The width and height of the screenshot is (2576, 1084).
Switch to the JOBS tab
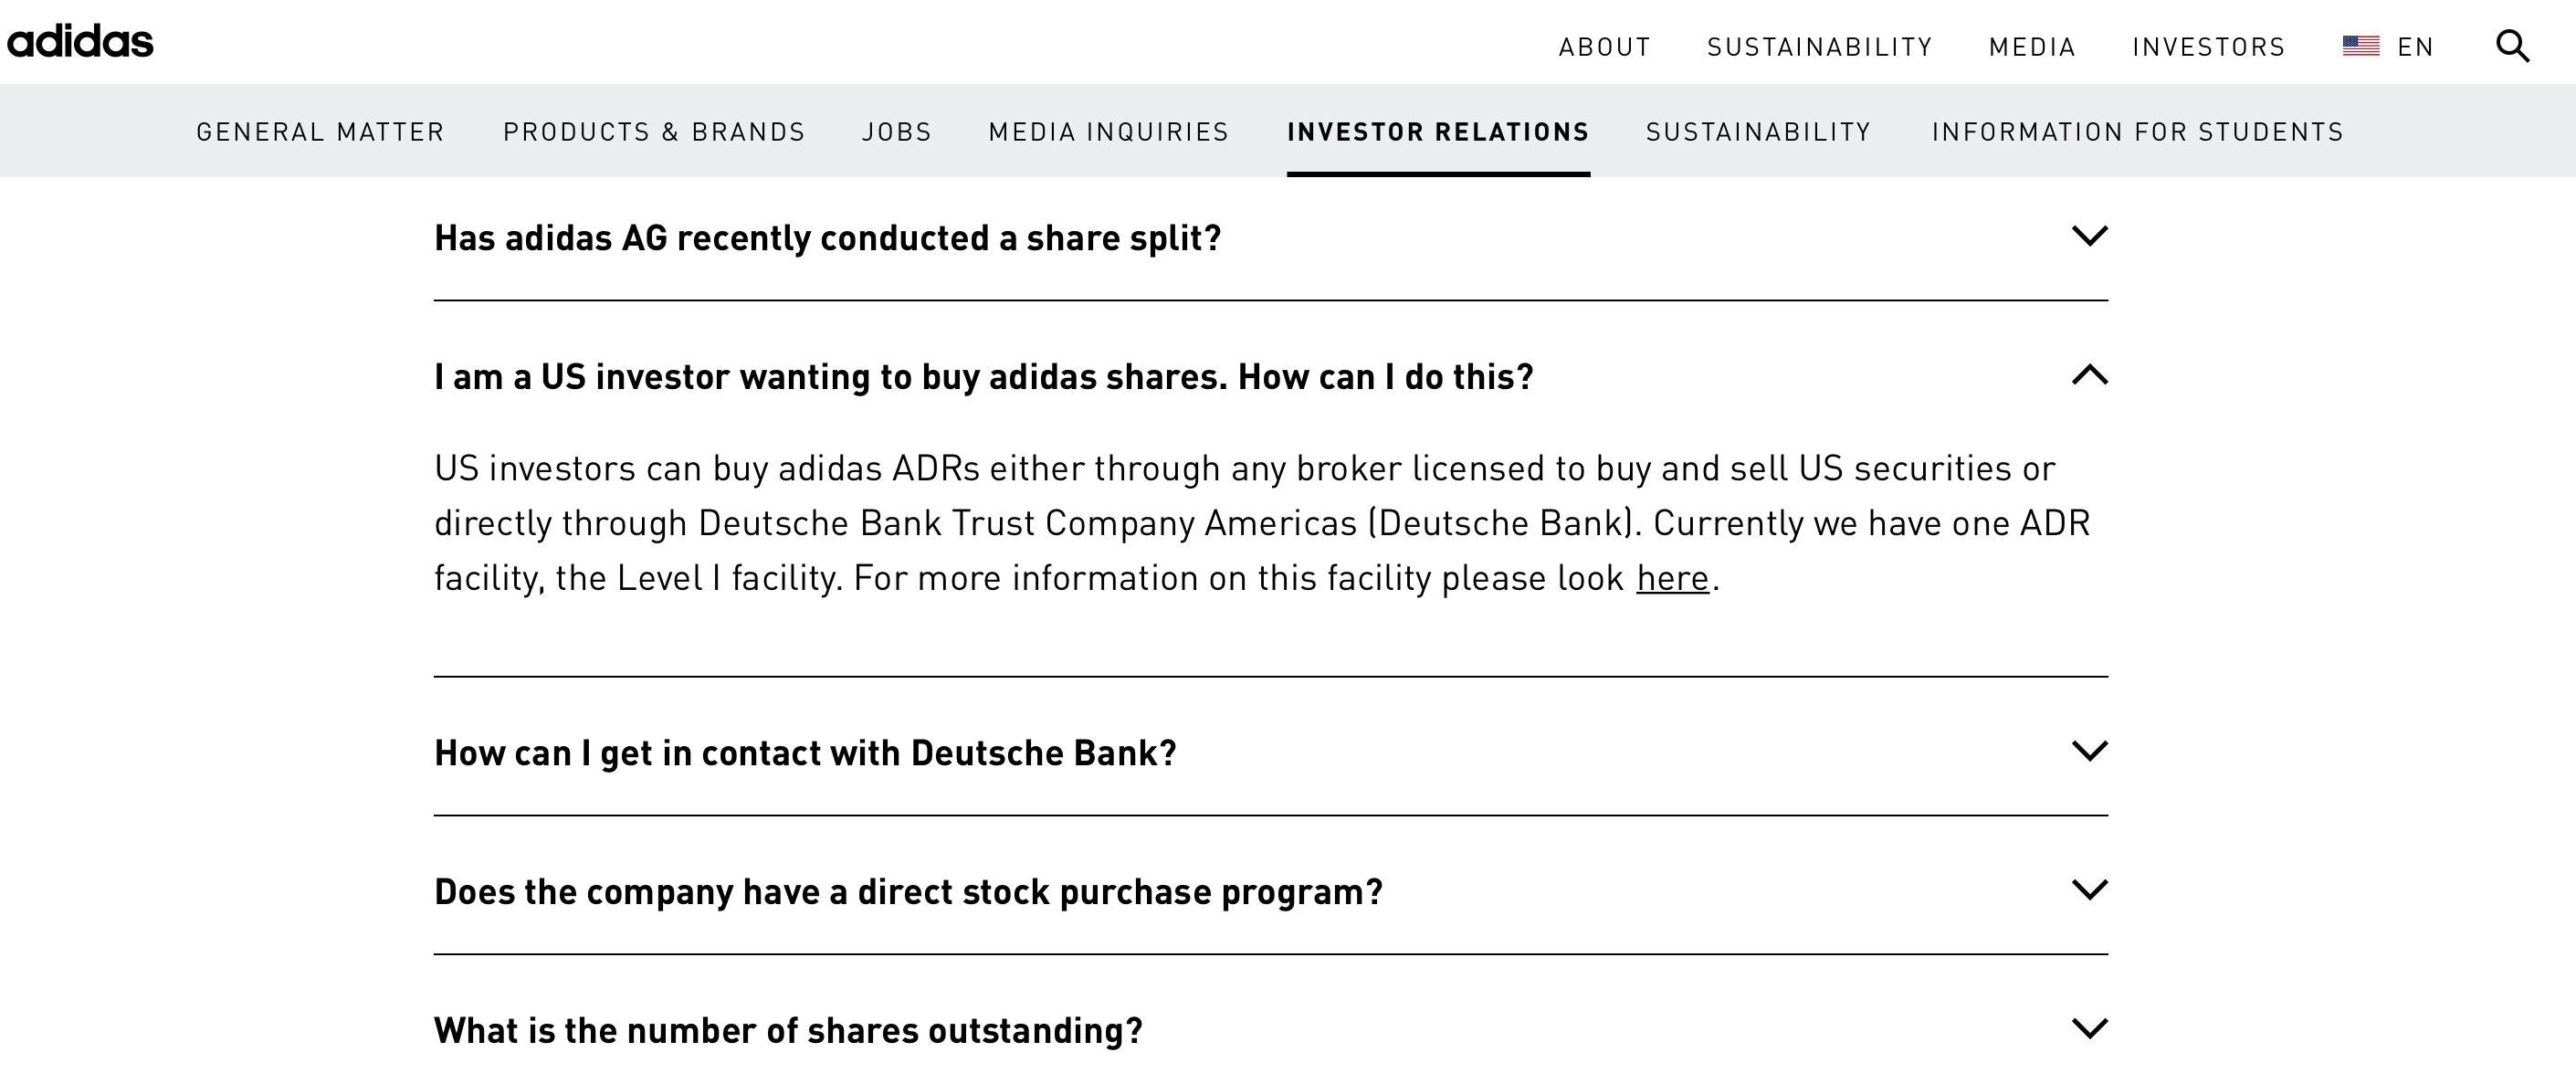pos(897,131)
